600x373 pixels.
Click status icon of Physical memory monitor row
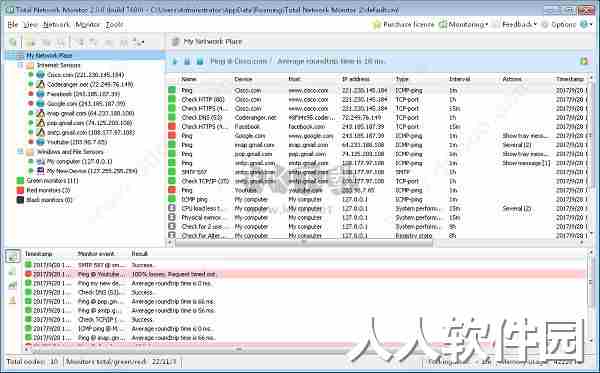pyautogui.click(x=172, y=218)
